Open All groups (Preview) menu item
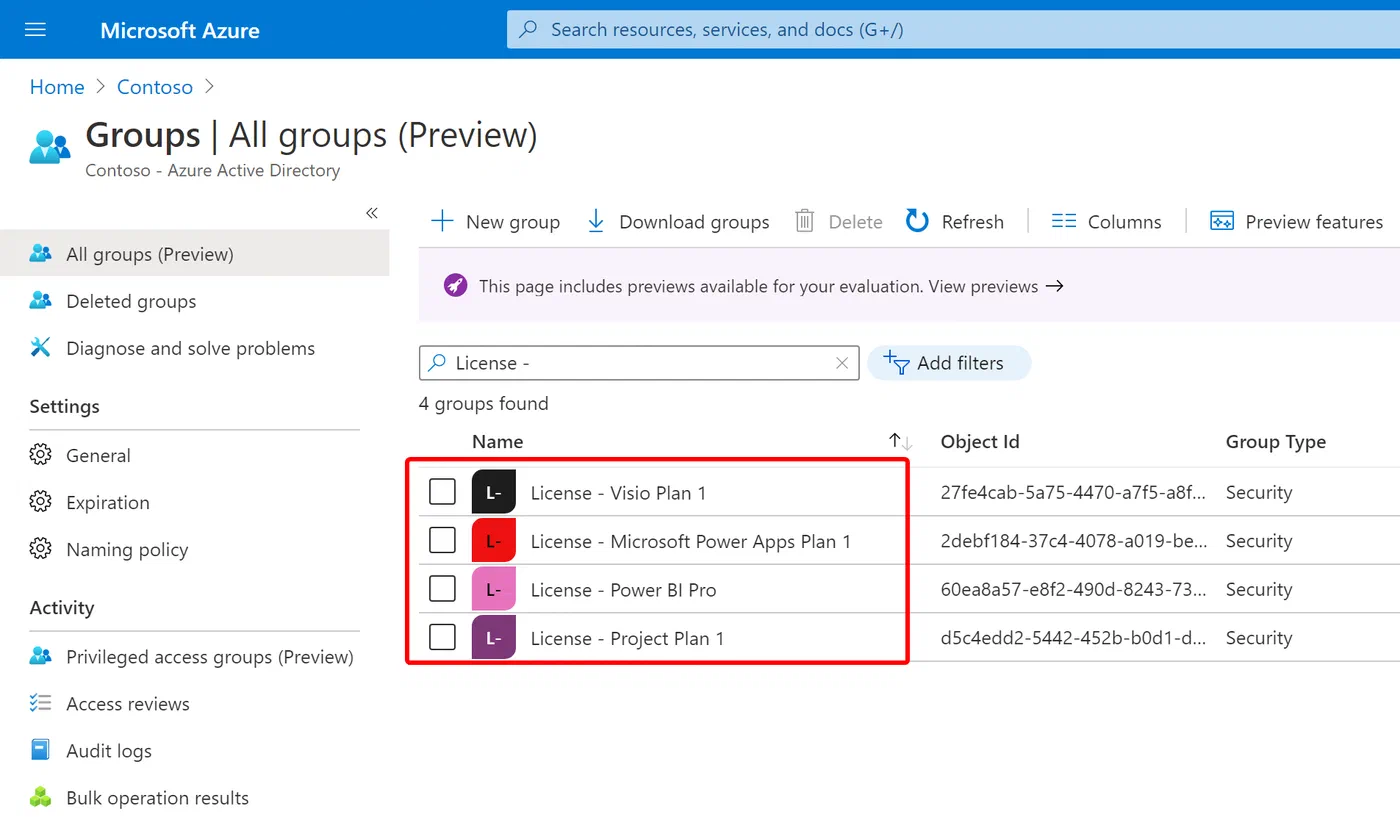This screenshot has width=1400, height=839. click(195, 254)
